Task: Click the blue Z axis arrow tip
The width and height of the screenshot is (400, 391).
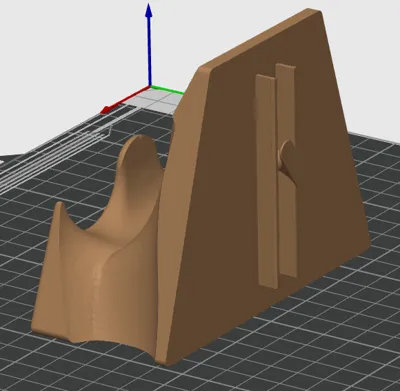Action: click(149, 10)
